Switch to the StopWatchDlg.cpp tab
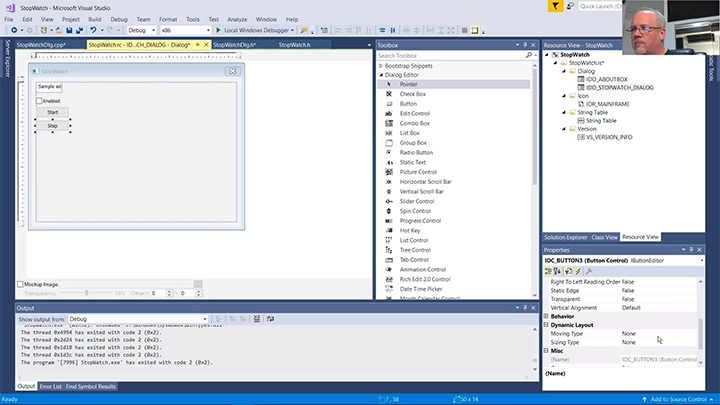The image size is (720, 405). point(41,45)
